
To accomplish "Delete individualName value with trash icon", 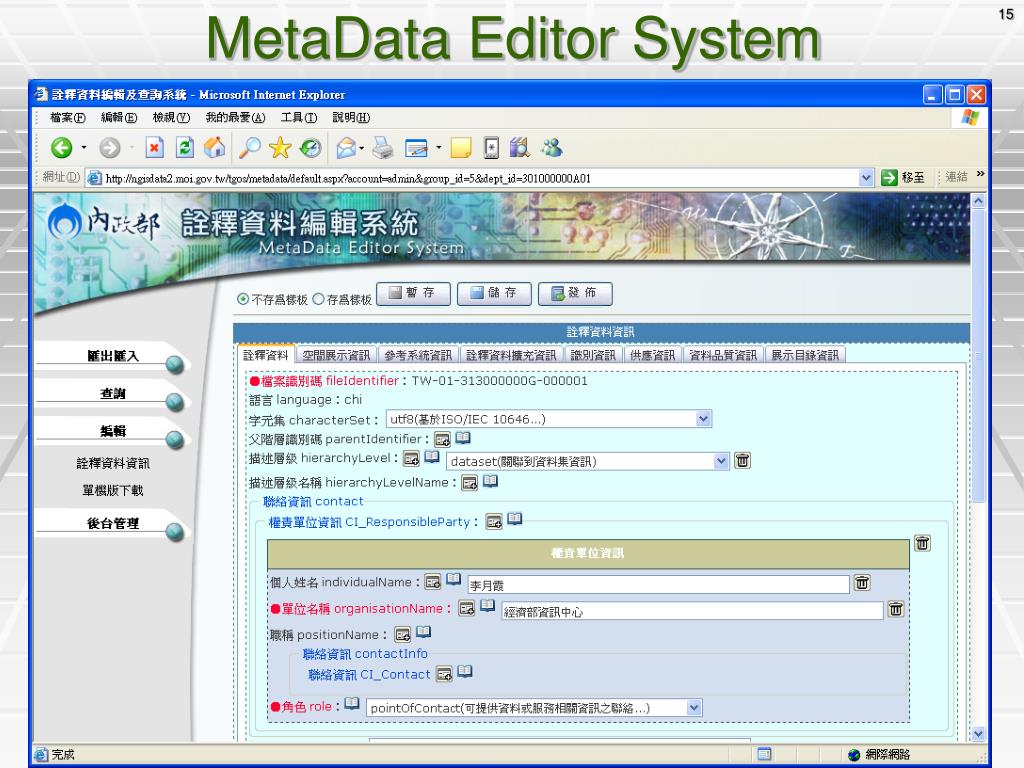I will (862, 583).
